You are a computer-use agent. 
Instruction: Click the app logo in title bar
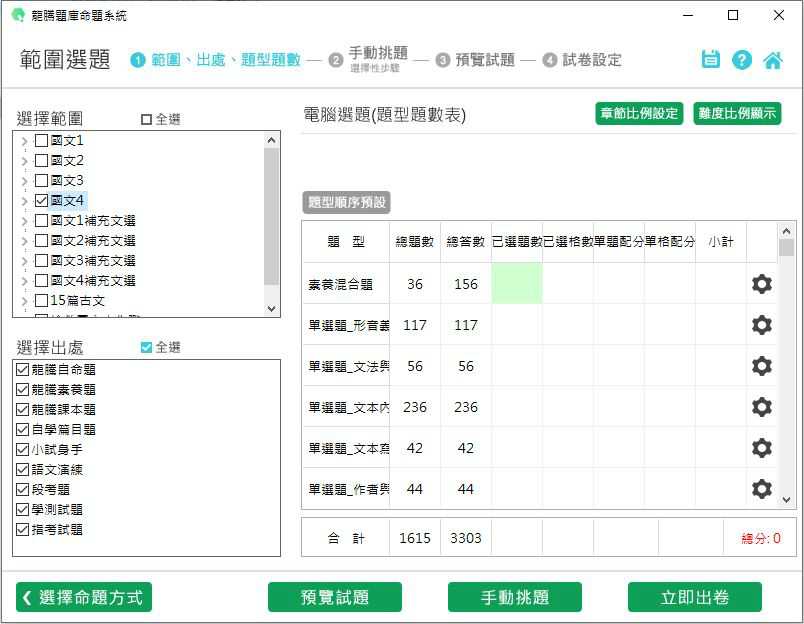(x=18, y=15)
